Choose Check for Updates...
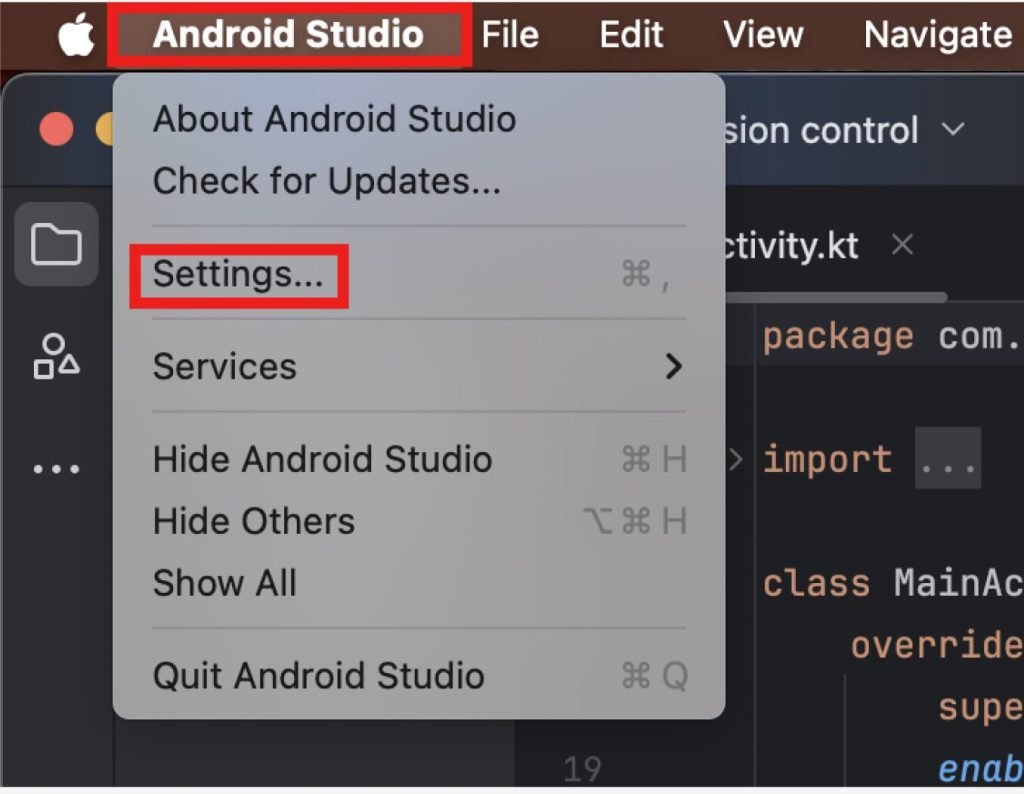The width and height of the screenshot is (1024, 794). [326, 181]
